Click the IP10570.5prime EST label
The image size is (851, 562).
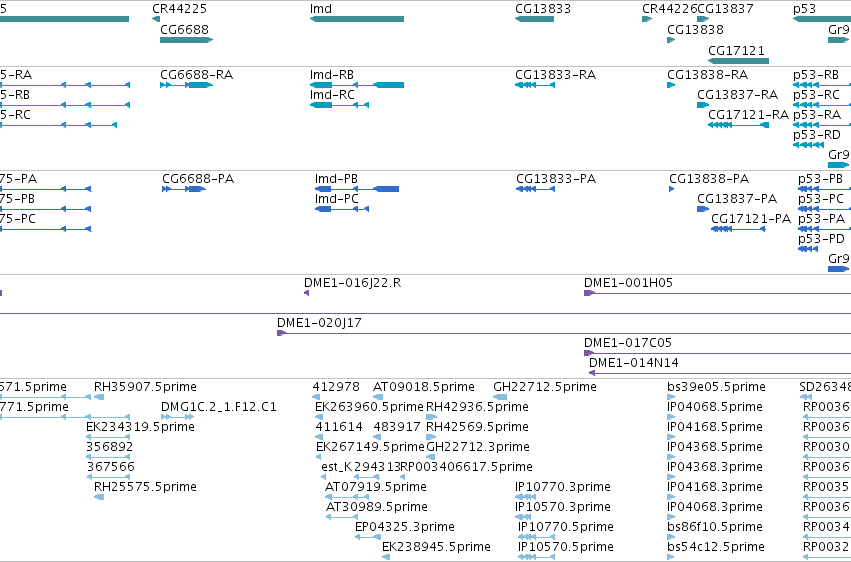click(x=566, y=547)
